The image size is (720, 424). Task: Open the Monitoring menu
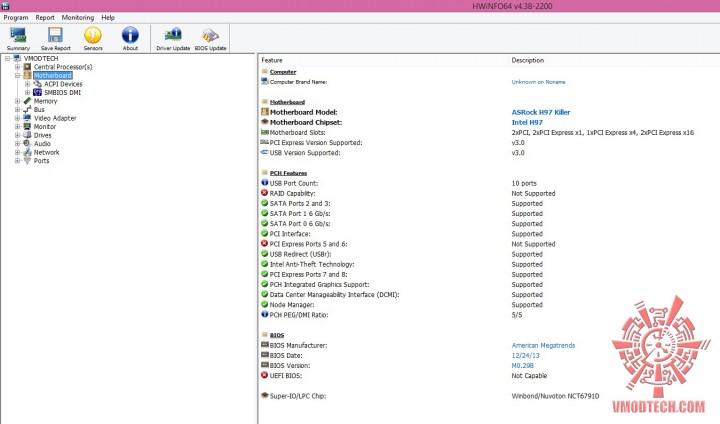[78, 17]
